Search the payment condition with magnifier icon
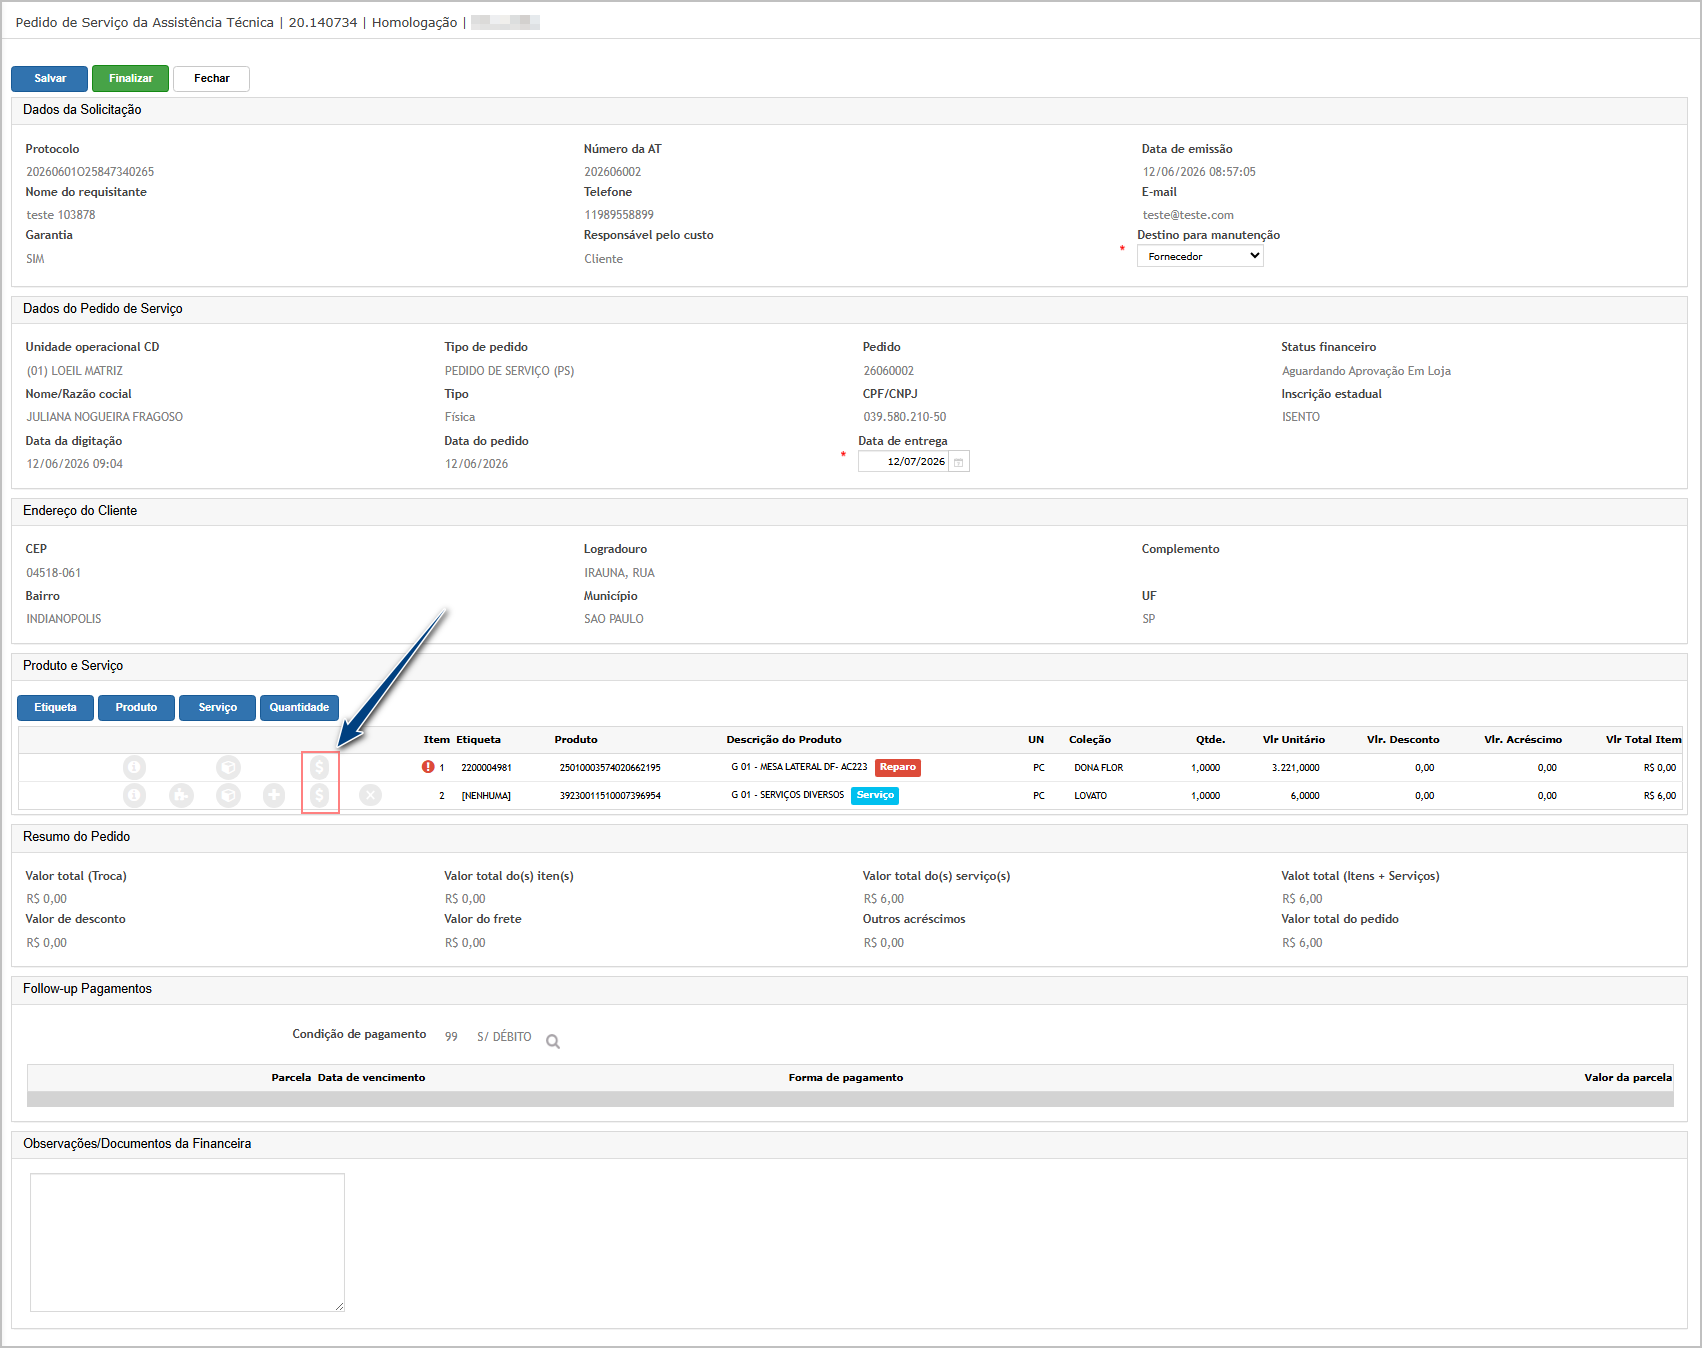 click(x=553, y=1041)
